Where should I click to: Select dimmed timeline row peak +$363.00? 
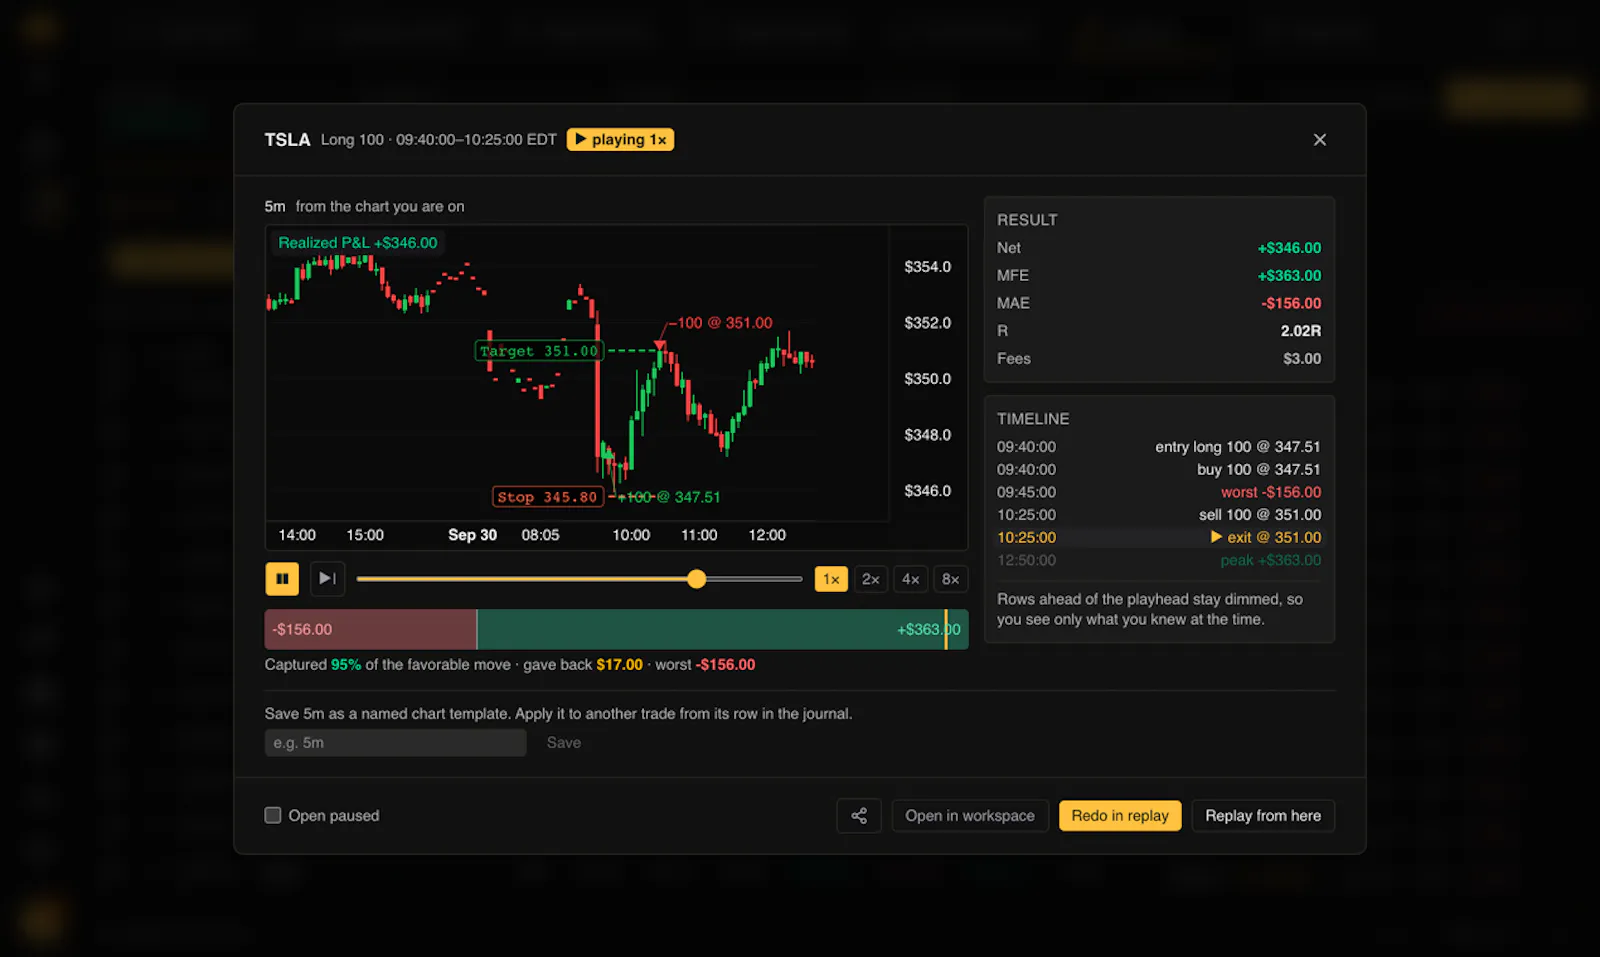click(1159, 561)
